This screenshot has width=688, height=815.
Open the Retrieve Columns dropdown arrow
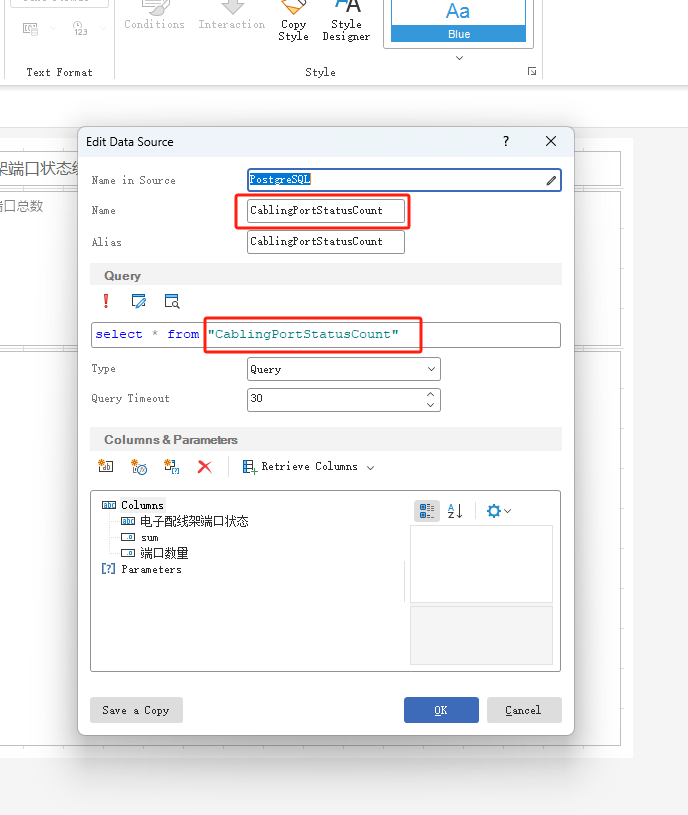[371, 468]
